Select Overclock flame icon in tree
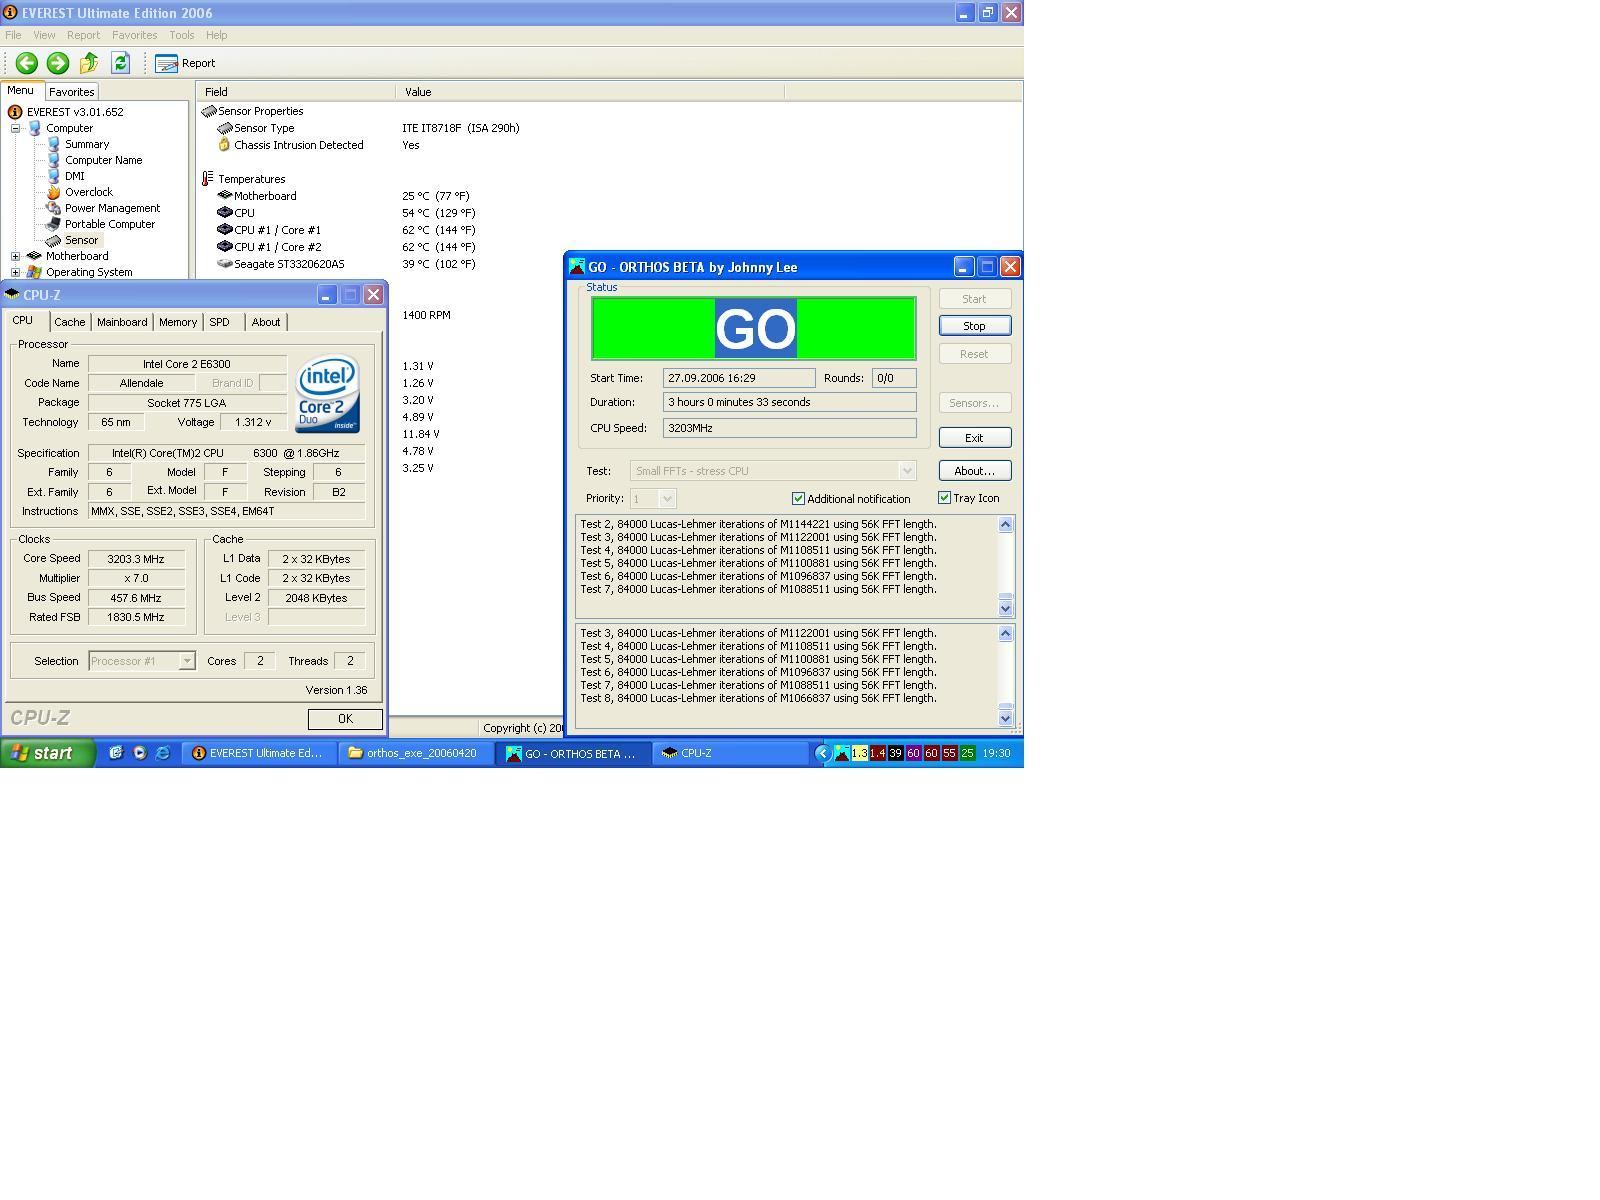 [54, 192]
